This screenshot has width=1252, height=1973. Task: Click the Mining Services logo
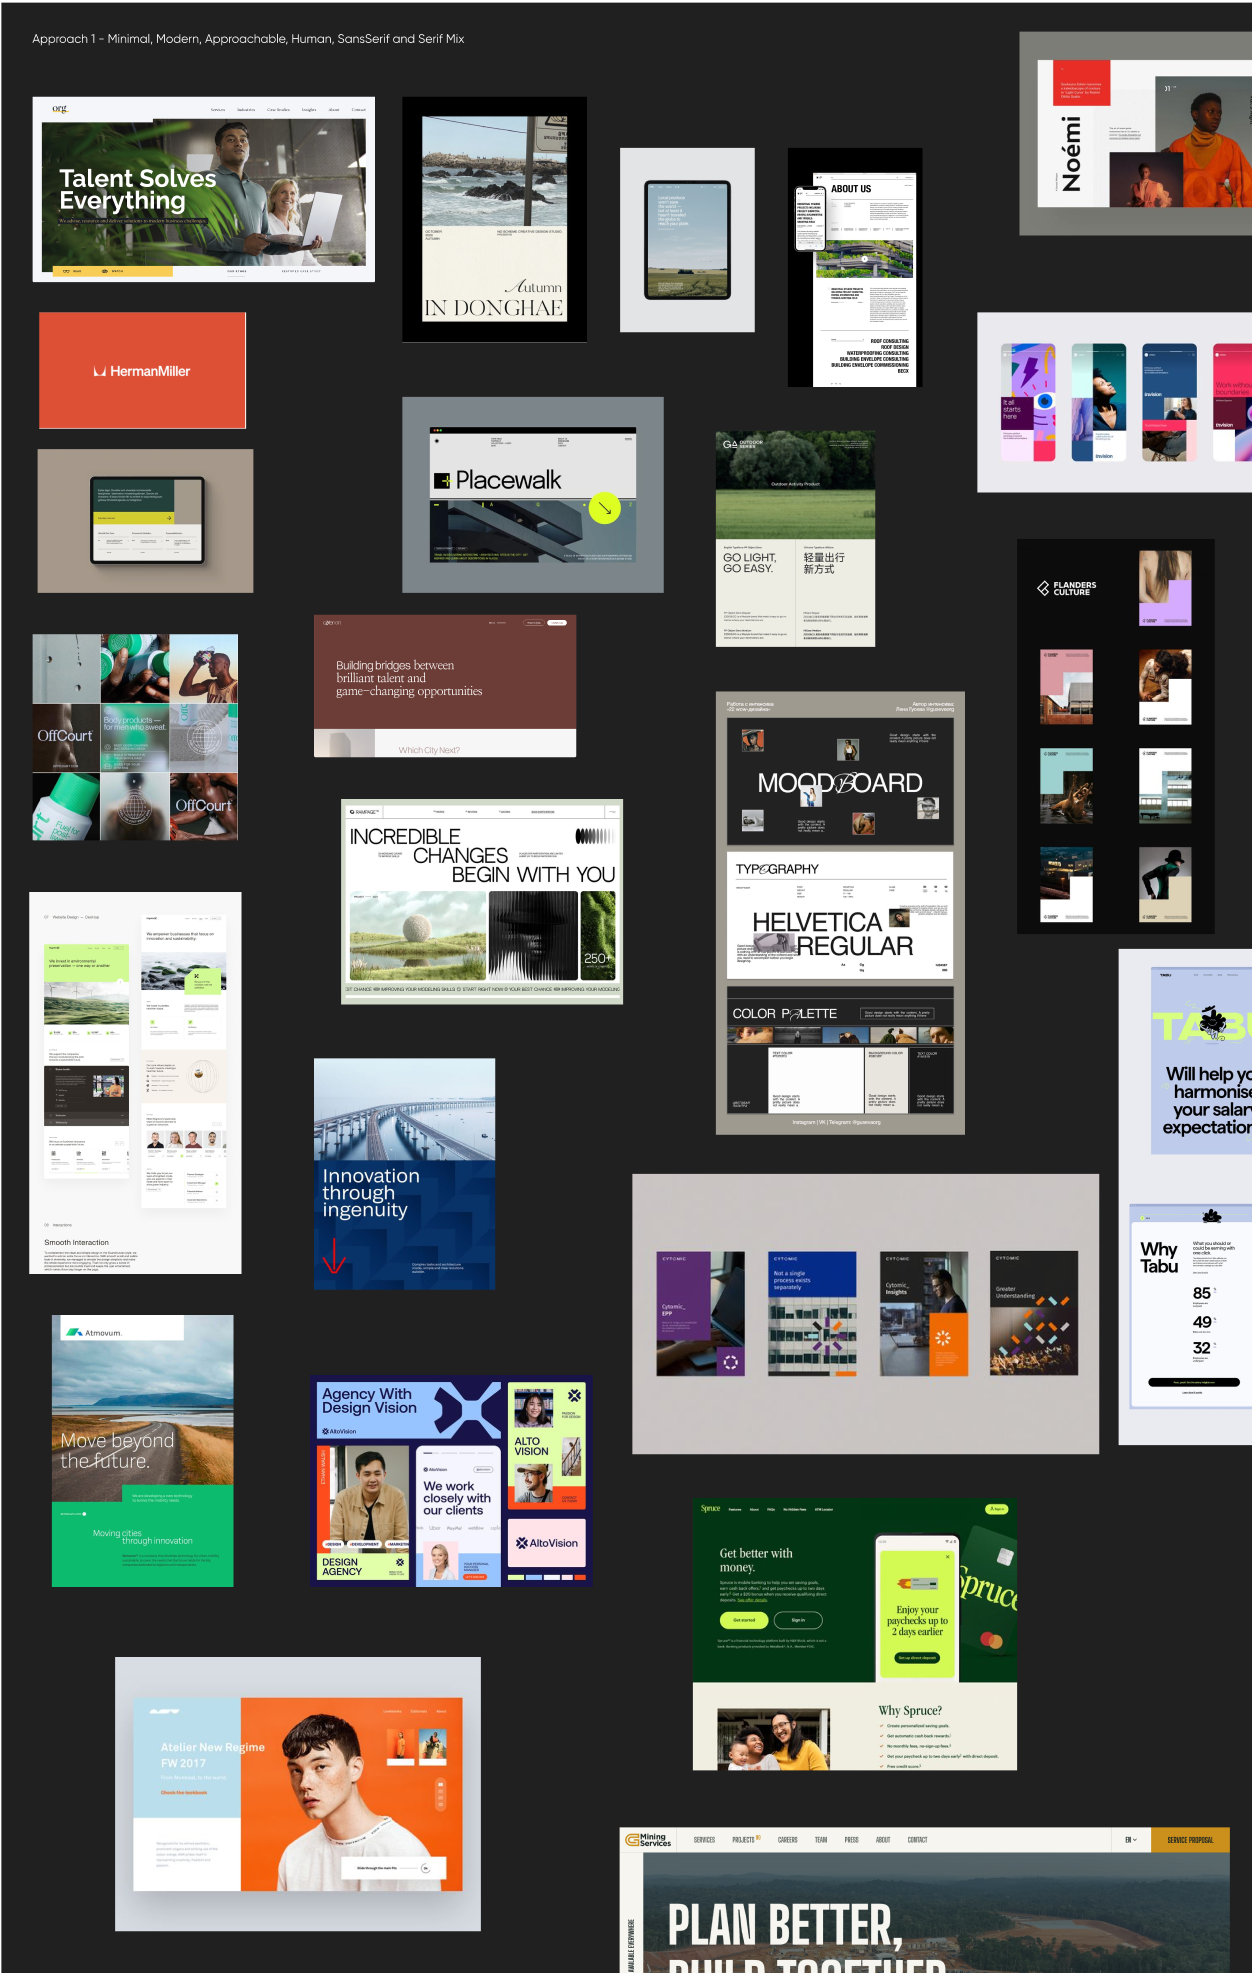(x=648, y=1839)
